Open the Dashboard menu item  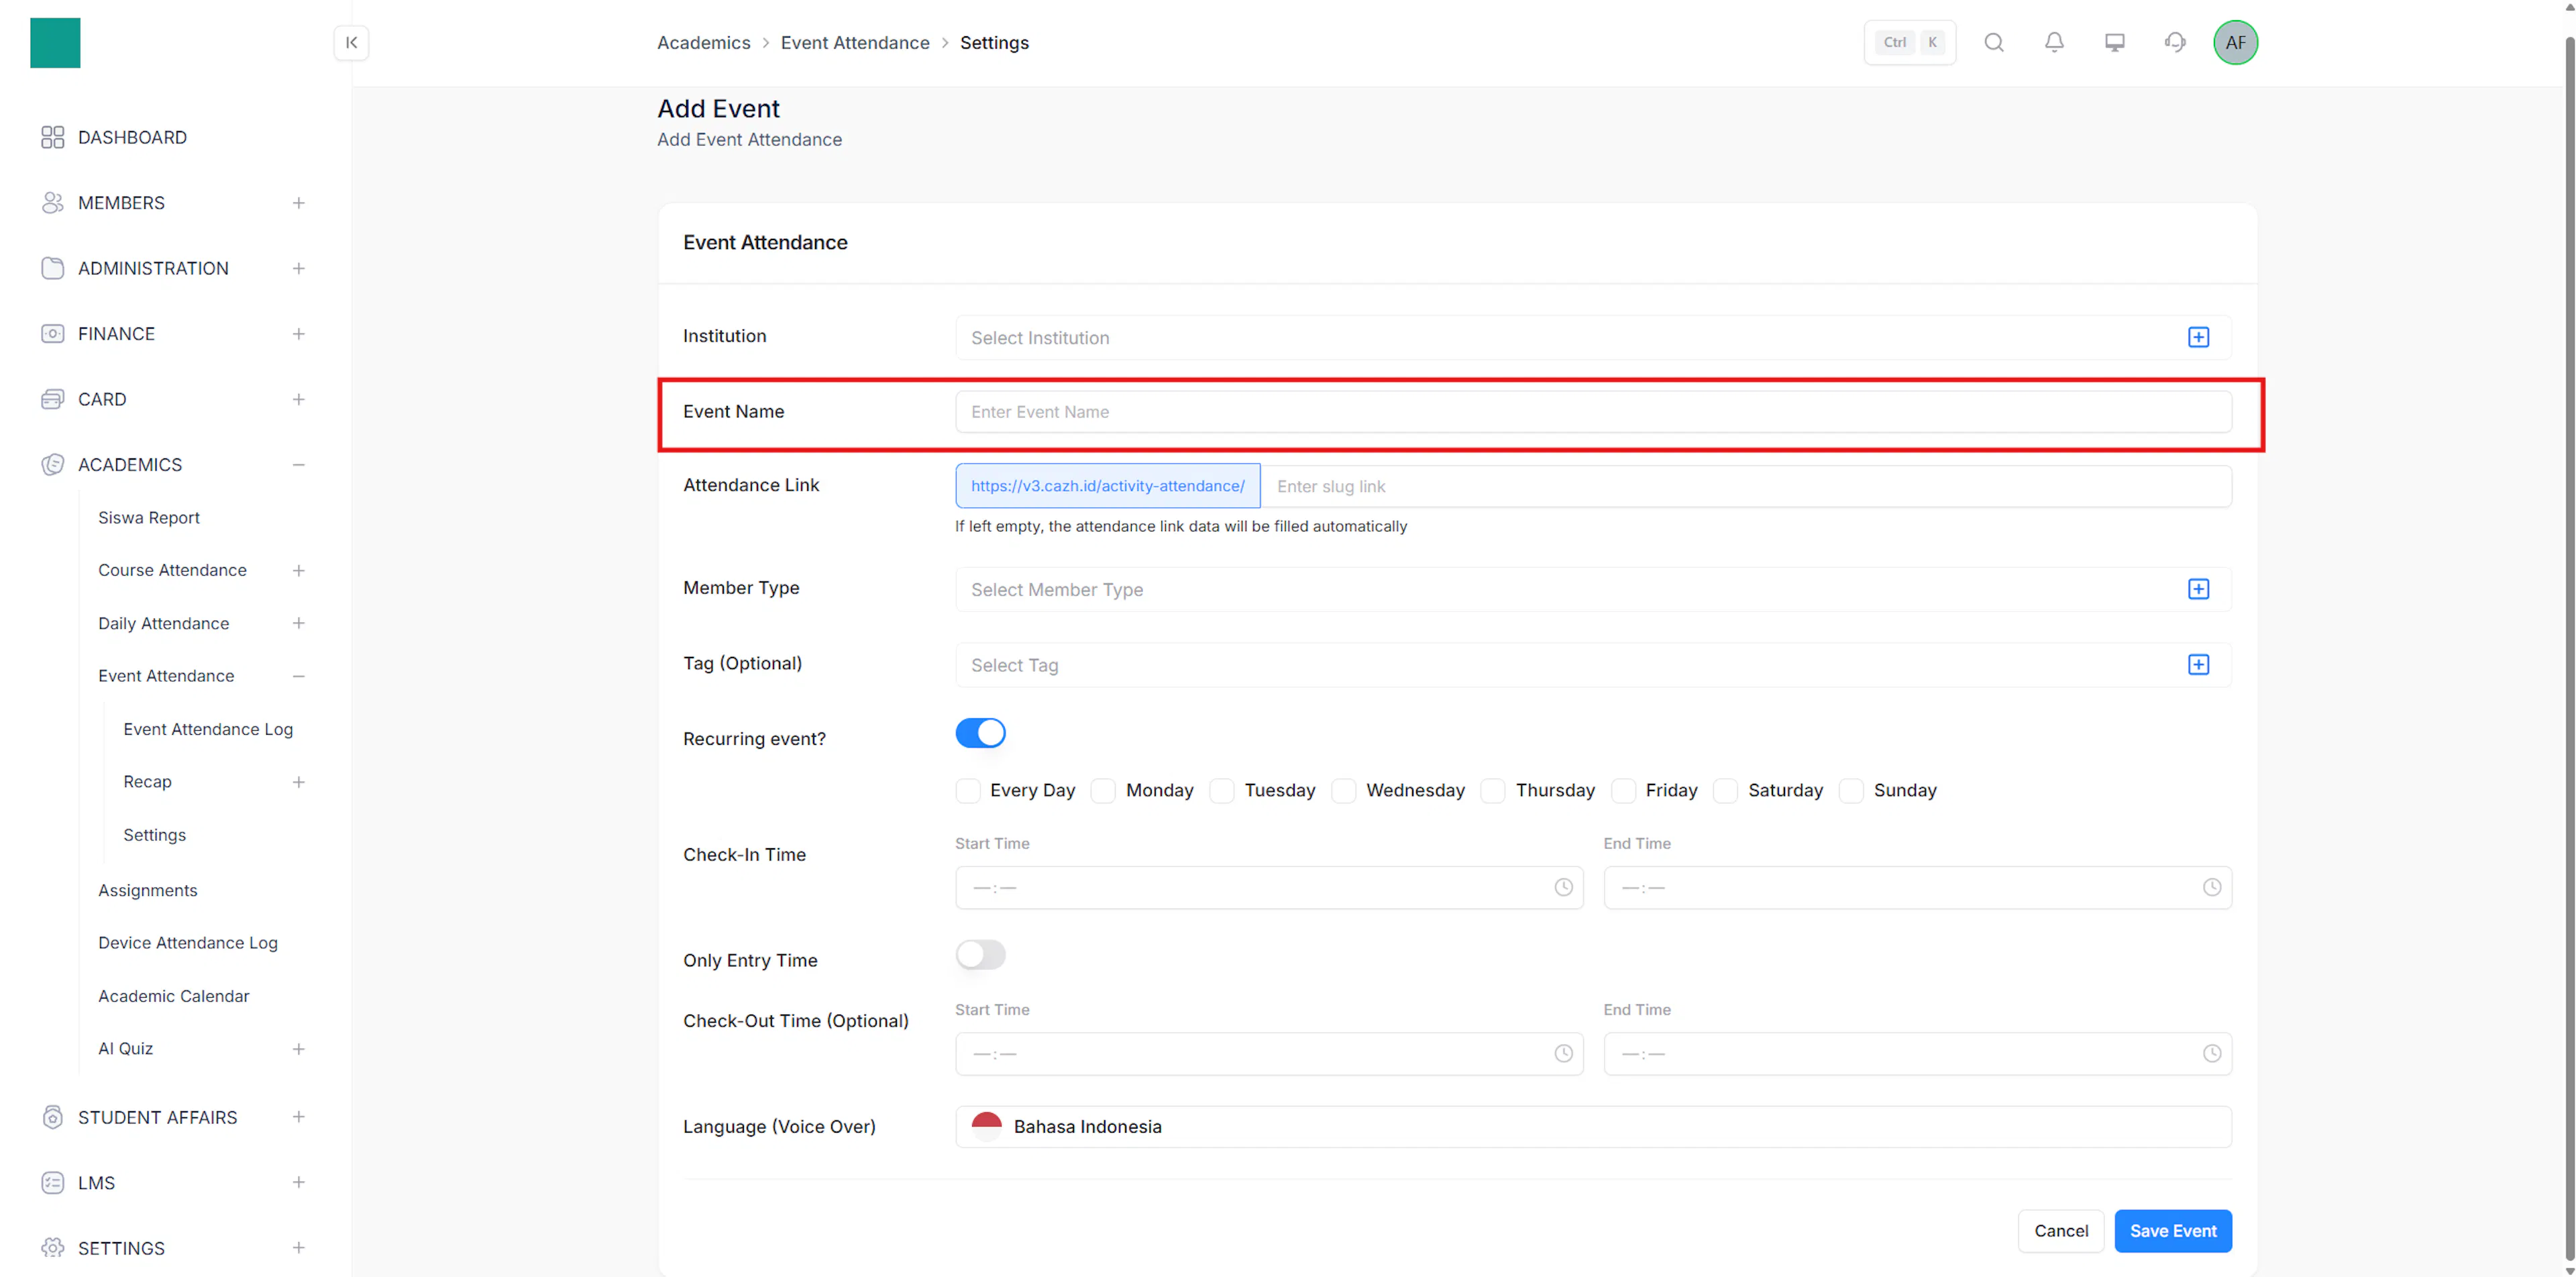tap(132, 137)
